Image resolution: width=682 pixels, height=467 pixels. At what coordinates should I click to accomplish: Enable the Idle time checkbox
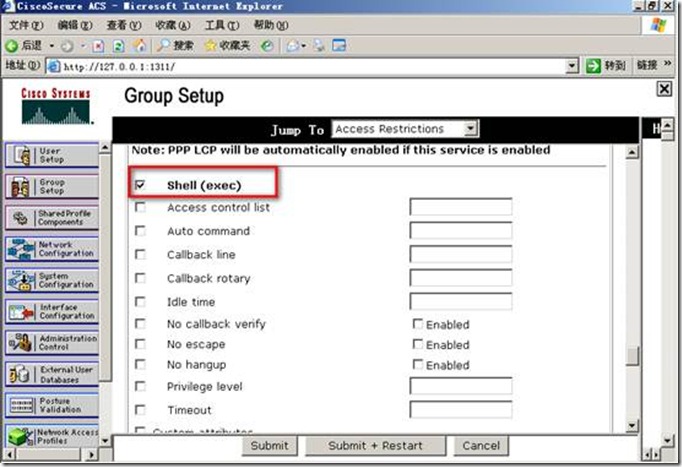[140, 301]
